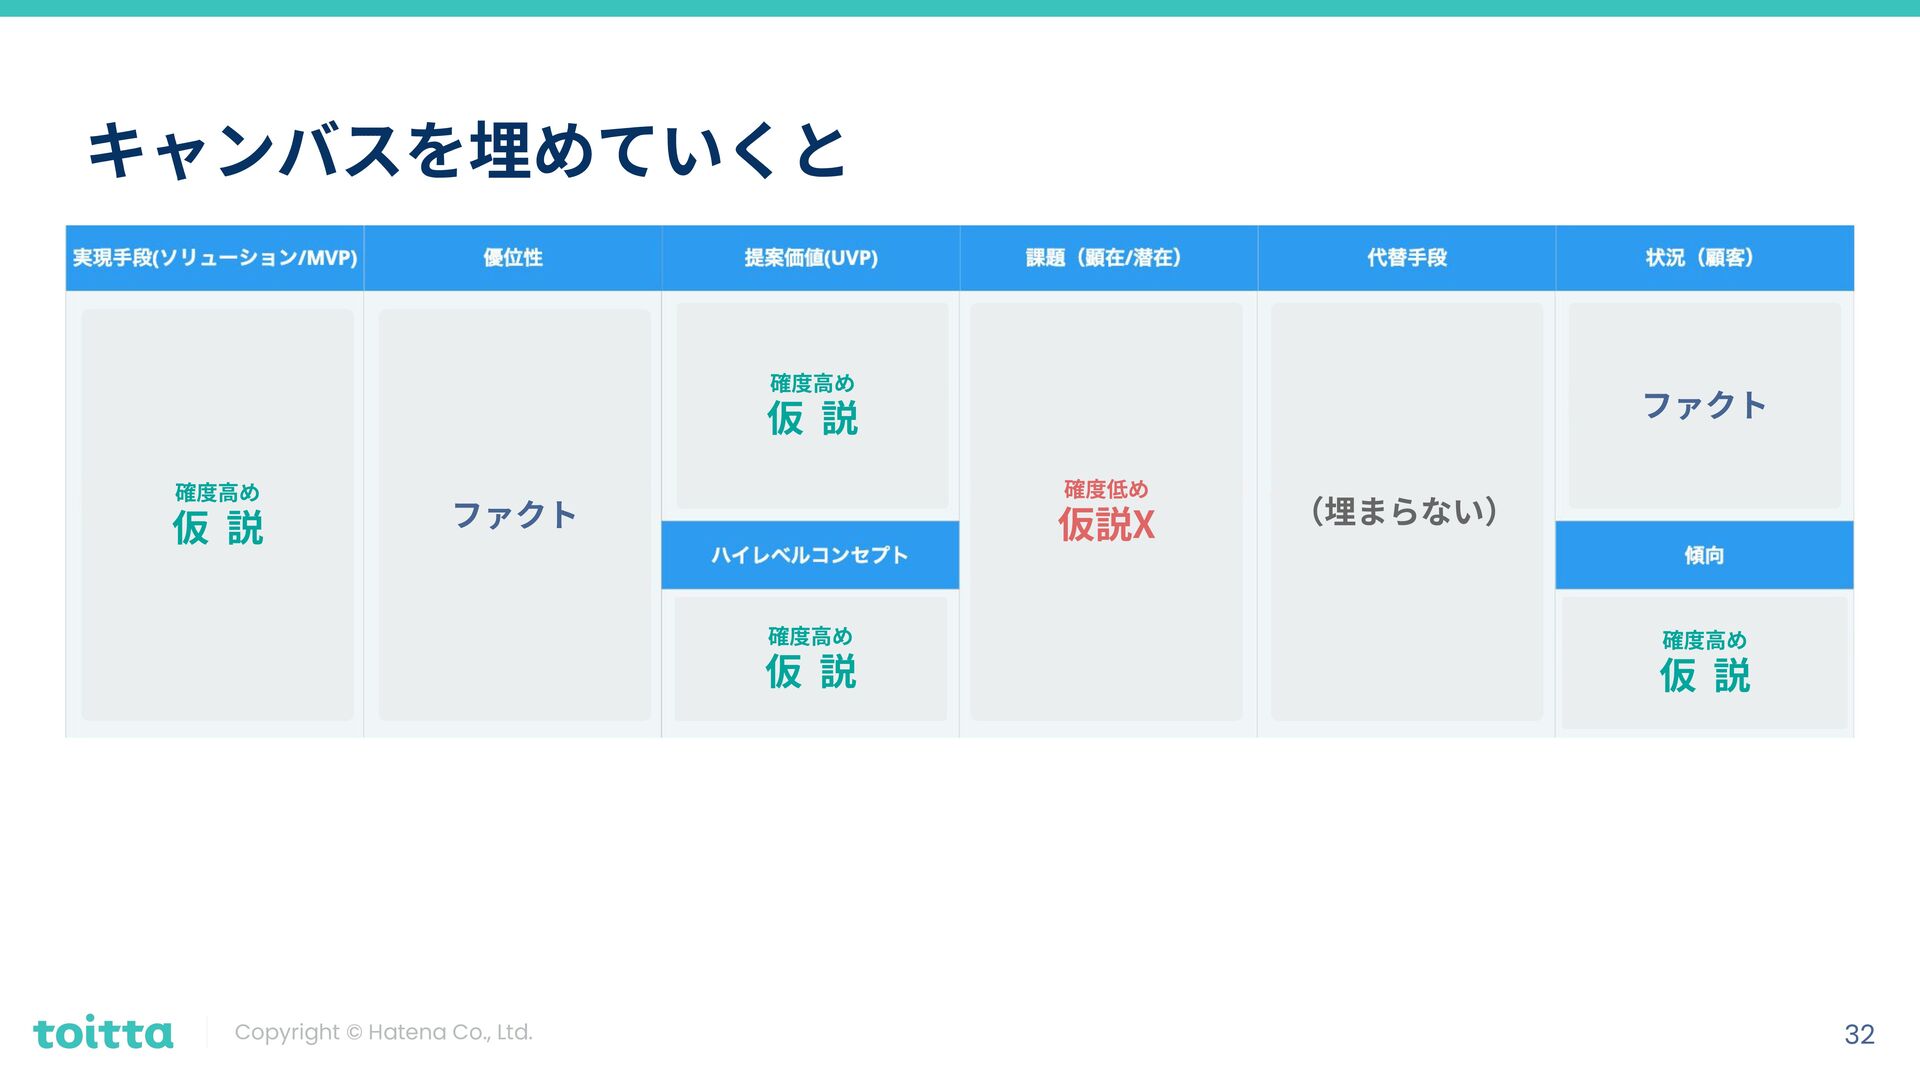Click the 確度高め 仮説 card under 実現手段
The width and height of the screenshot is (1920, 1080).
tap(217, 514)
